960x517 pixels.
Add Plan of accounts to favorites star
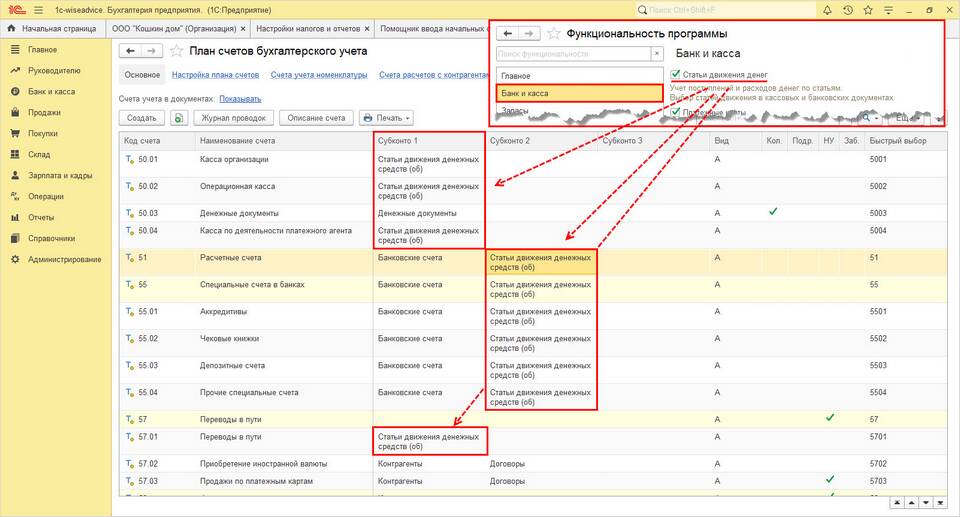176,51
